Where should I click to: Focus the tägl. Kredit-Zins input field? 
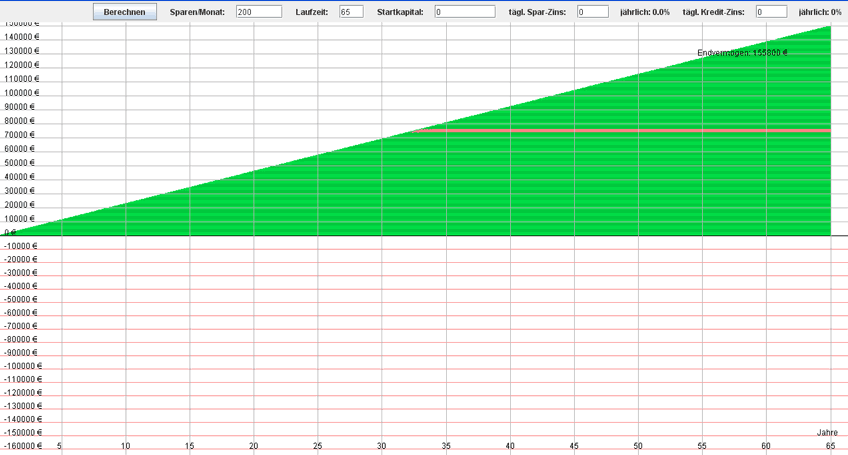771,12
